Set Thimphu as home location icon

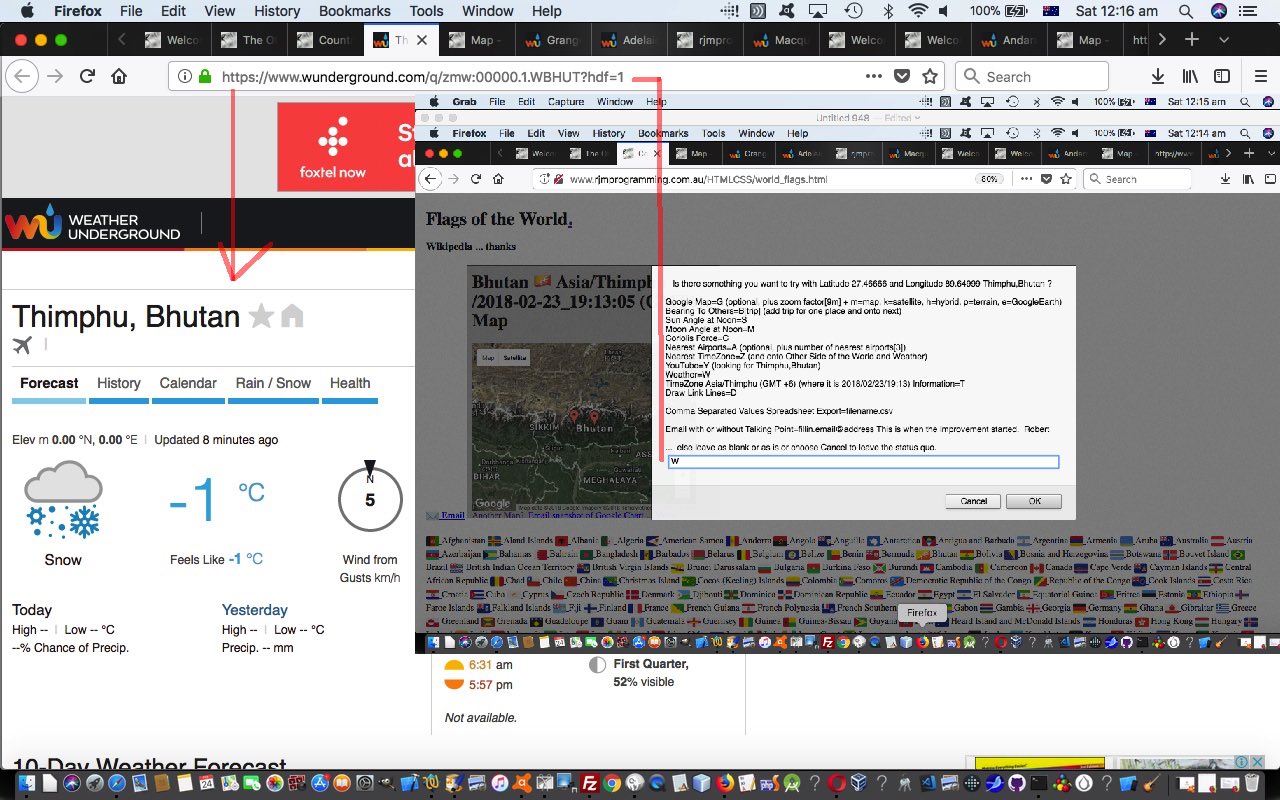point(291,317)
